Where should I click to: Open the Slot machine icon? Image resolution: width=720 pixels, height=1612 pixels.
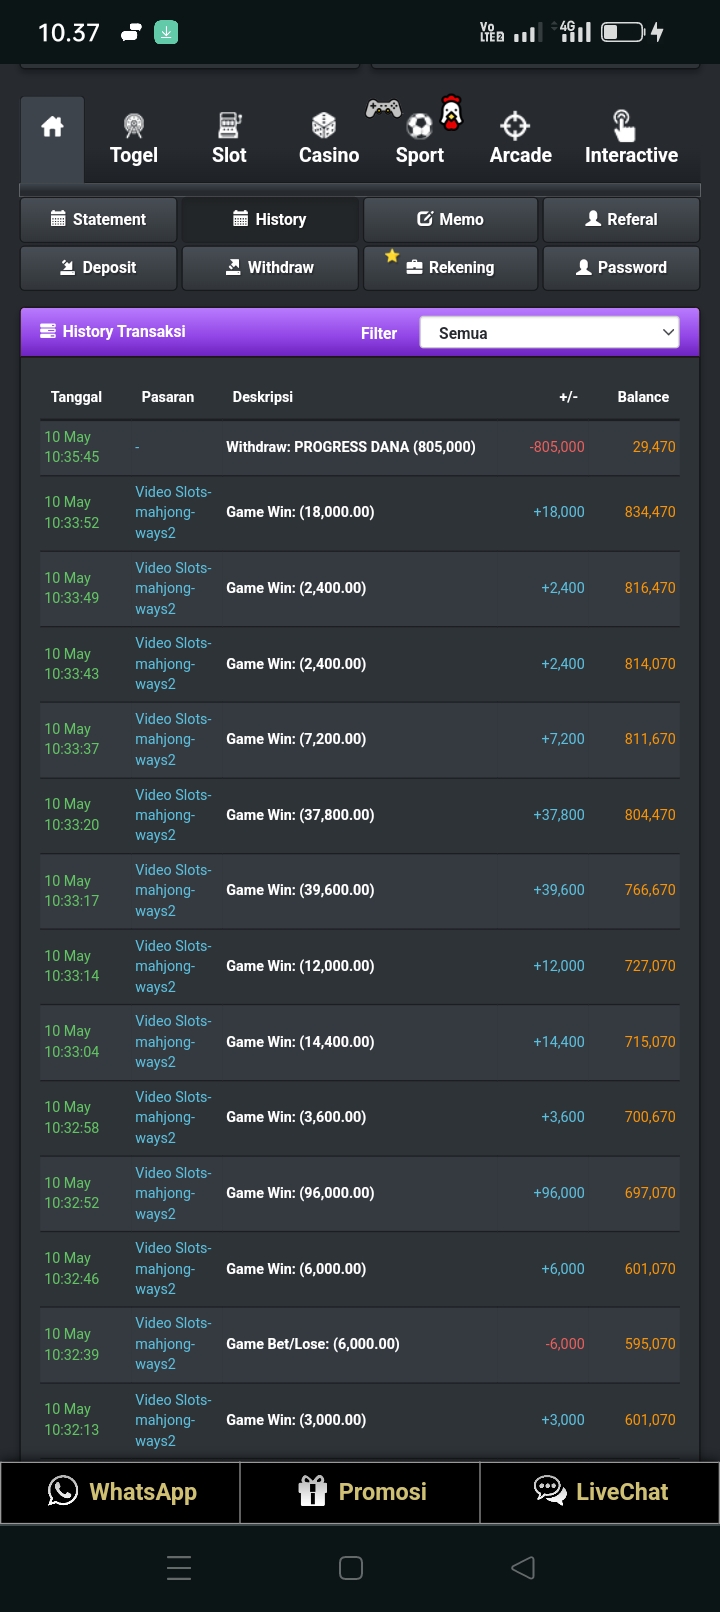coord(229,126)
